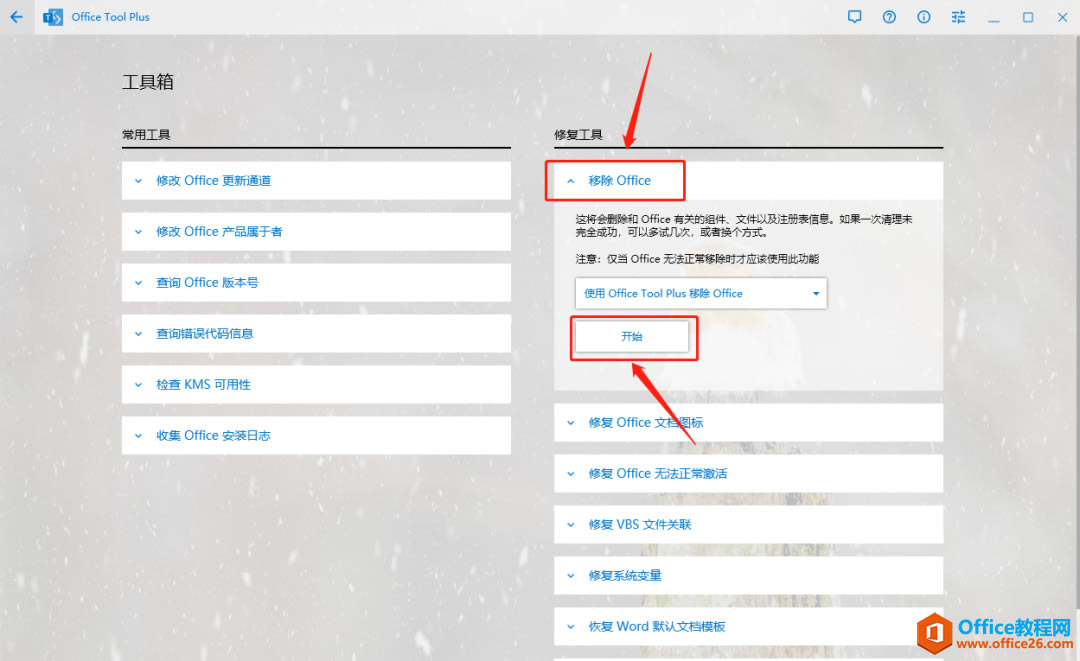
Task: Expand 检查 KMS 可用性 section
Action: coord(316,385)
